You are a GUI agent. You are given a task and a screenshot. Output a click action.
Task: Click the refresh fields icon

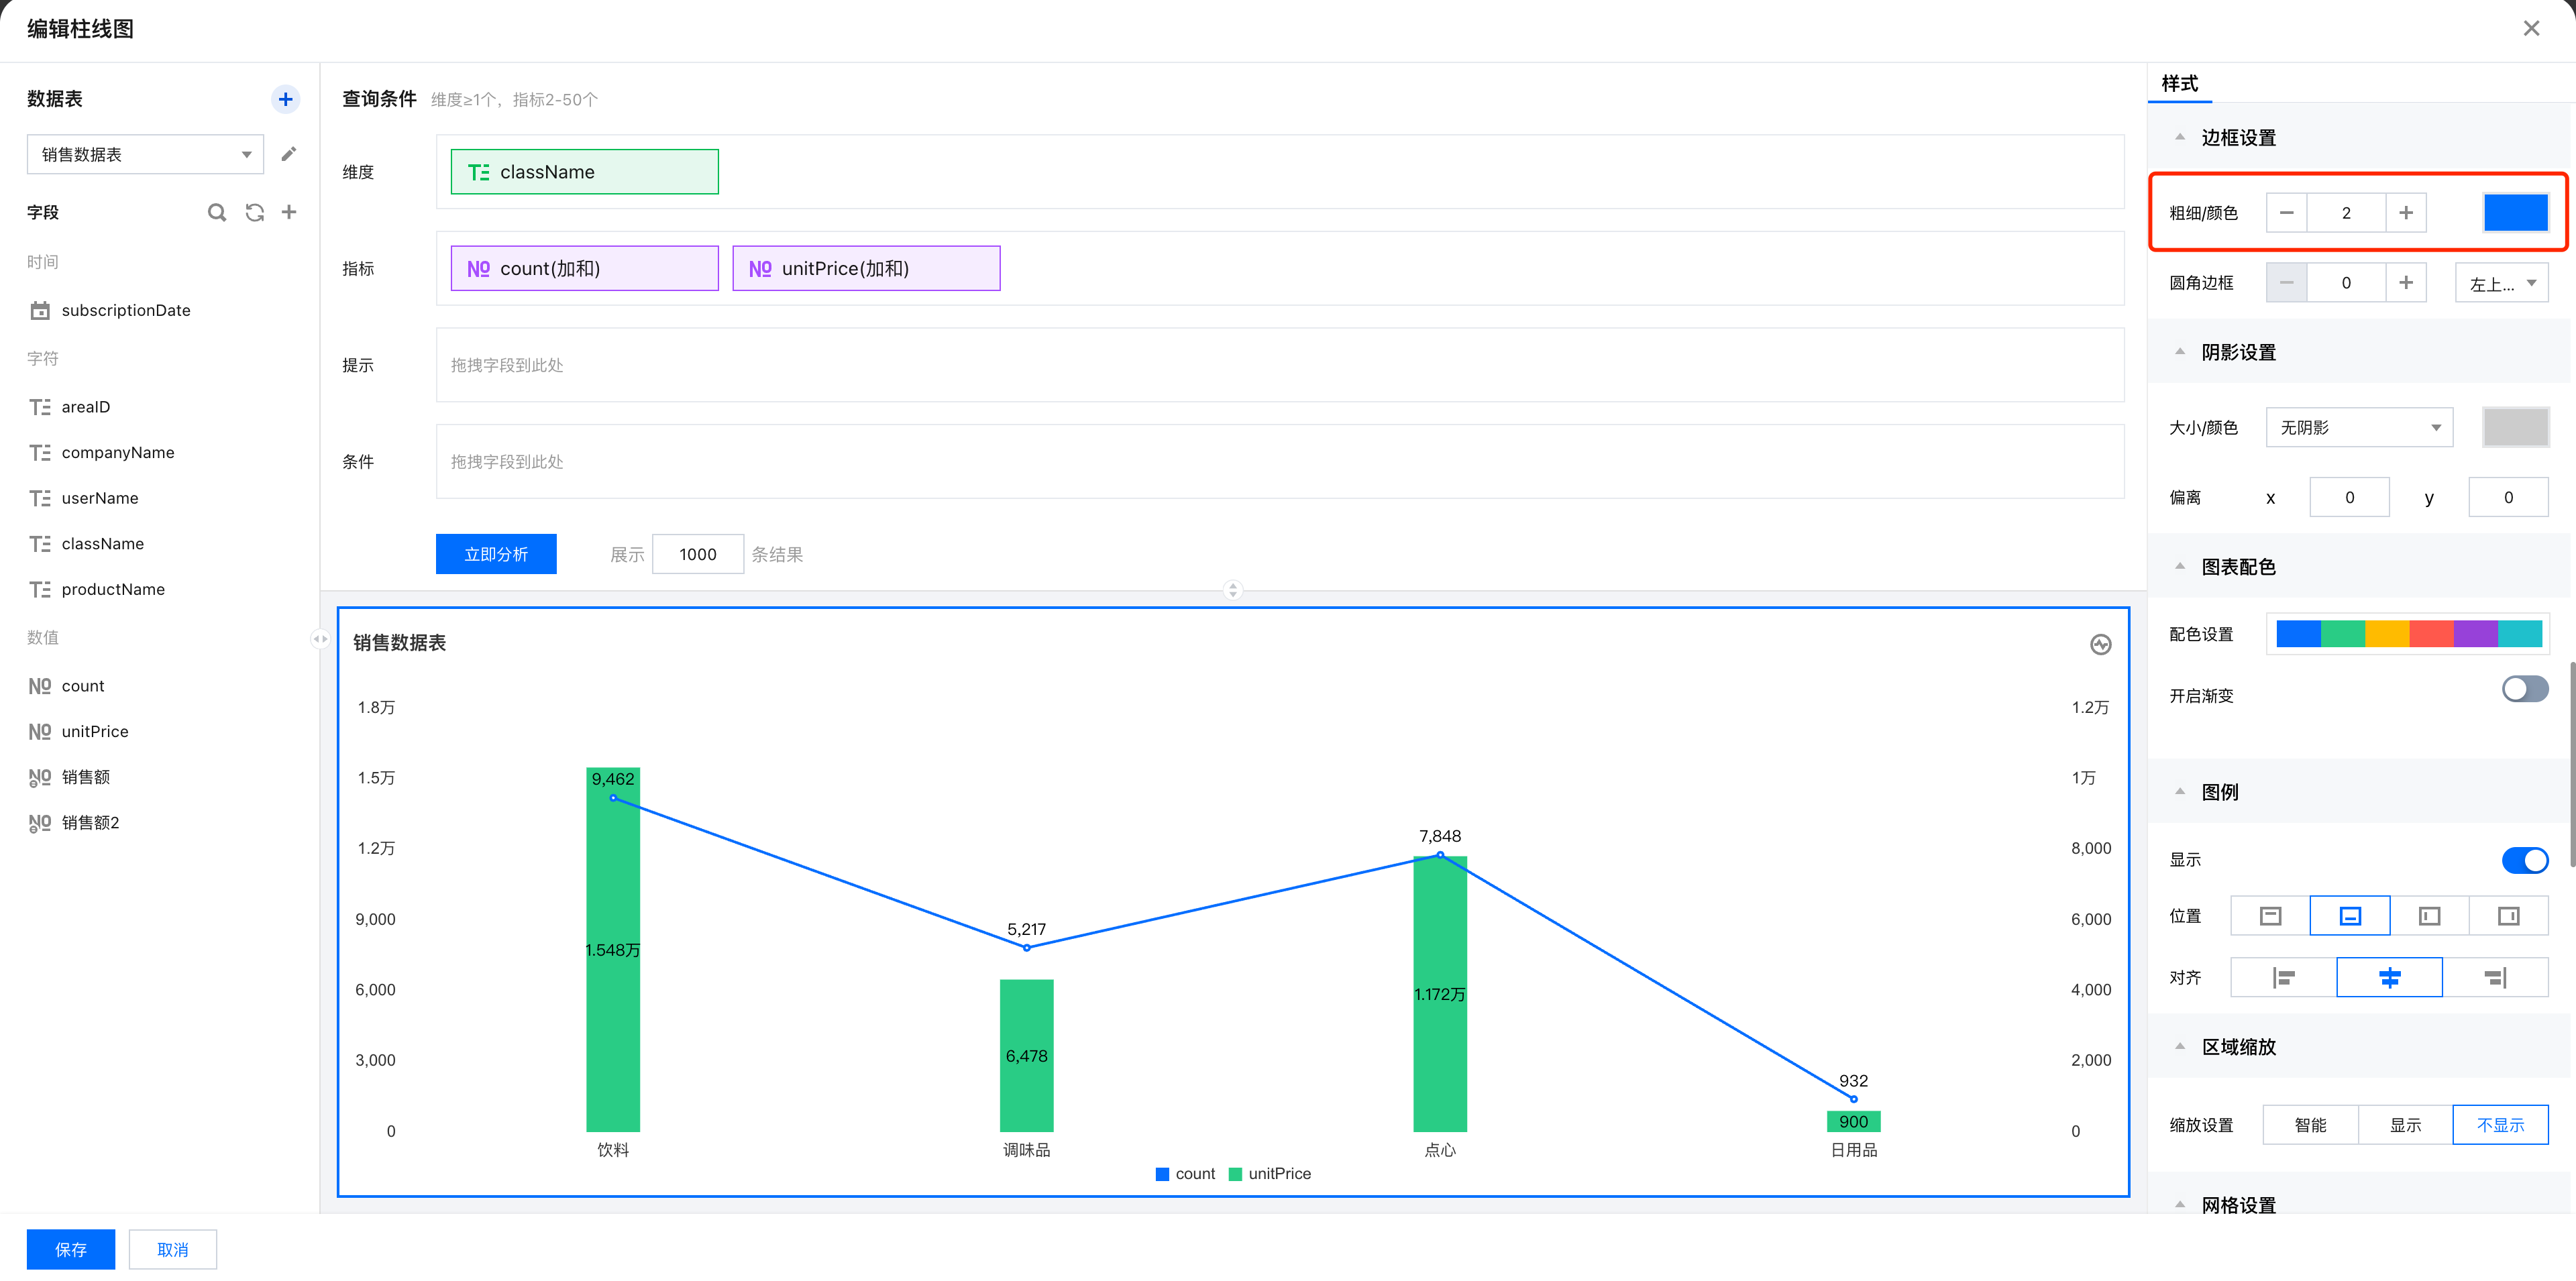[x=254, y=212]
